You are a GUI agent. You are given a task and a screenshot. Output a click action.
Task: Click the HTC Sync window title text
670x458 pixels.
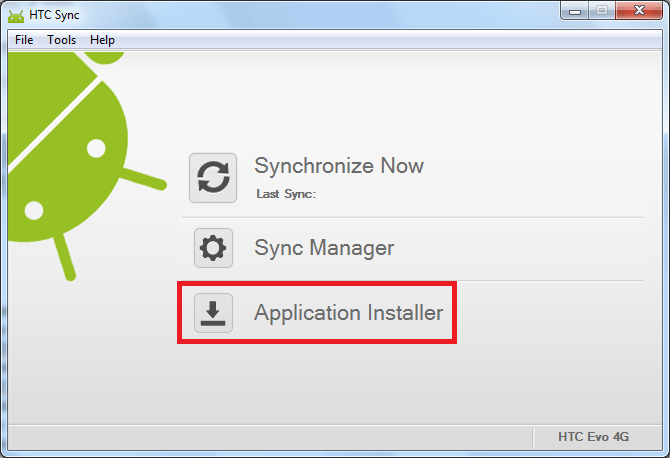click(x=54, y=15)
